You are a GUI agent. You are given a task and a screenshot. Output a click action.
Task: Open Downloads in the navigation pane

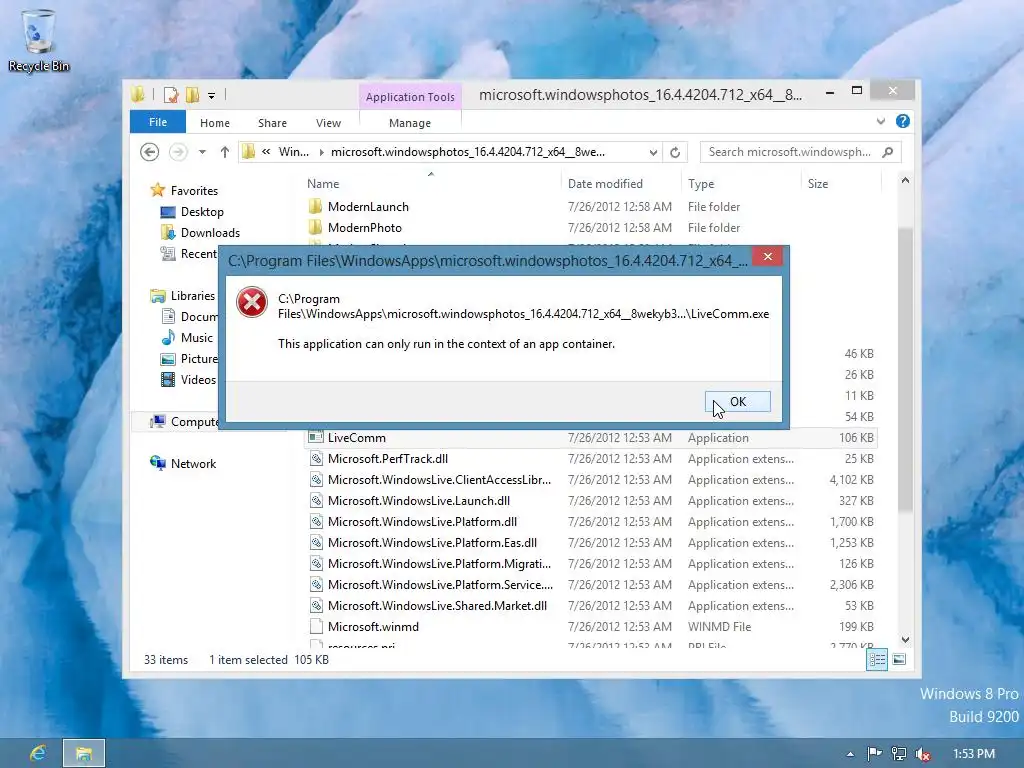210,232
